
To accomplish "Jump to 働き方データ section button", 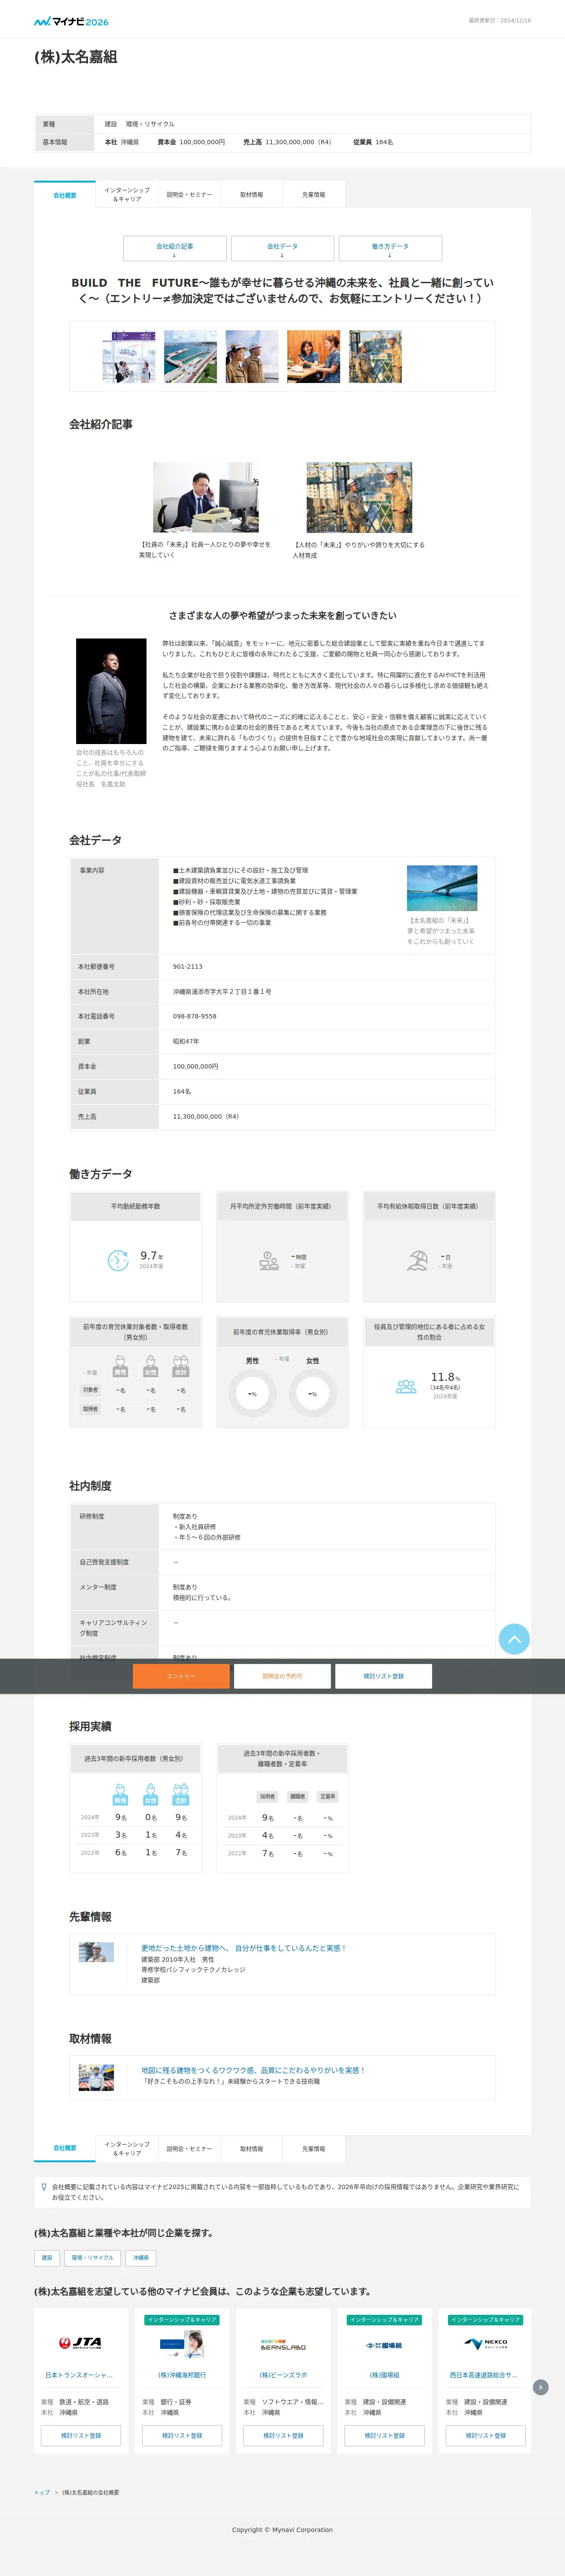I will click(390, 249).
